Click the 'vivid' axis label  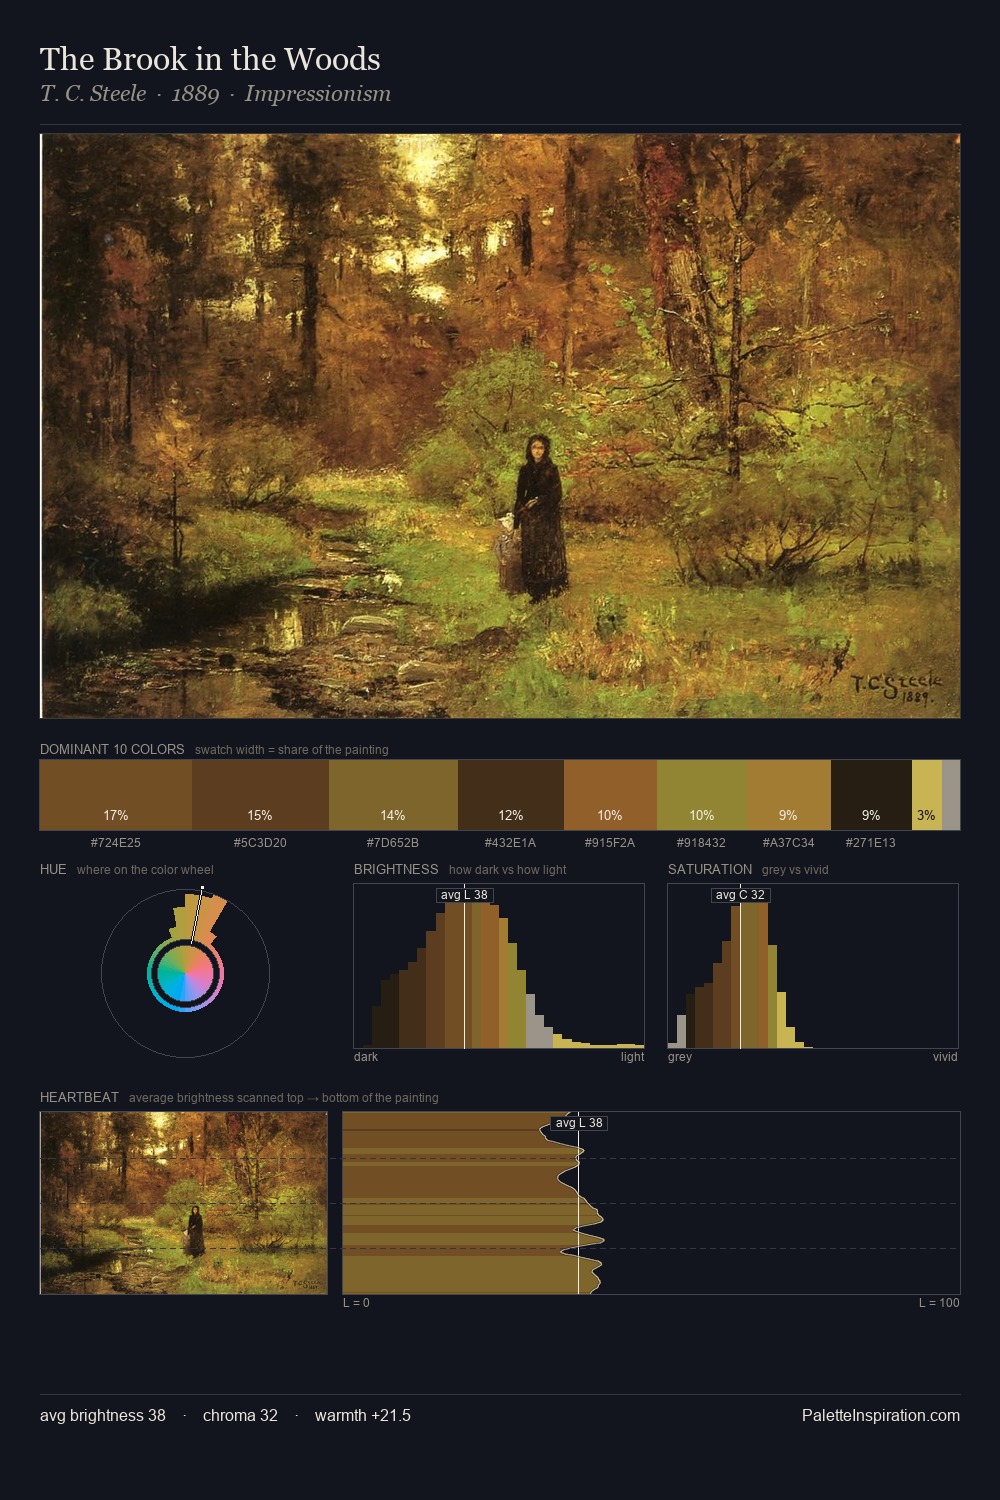coord(945,1057)
